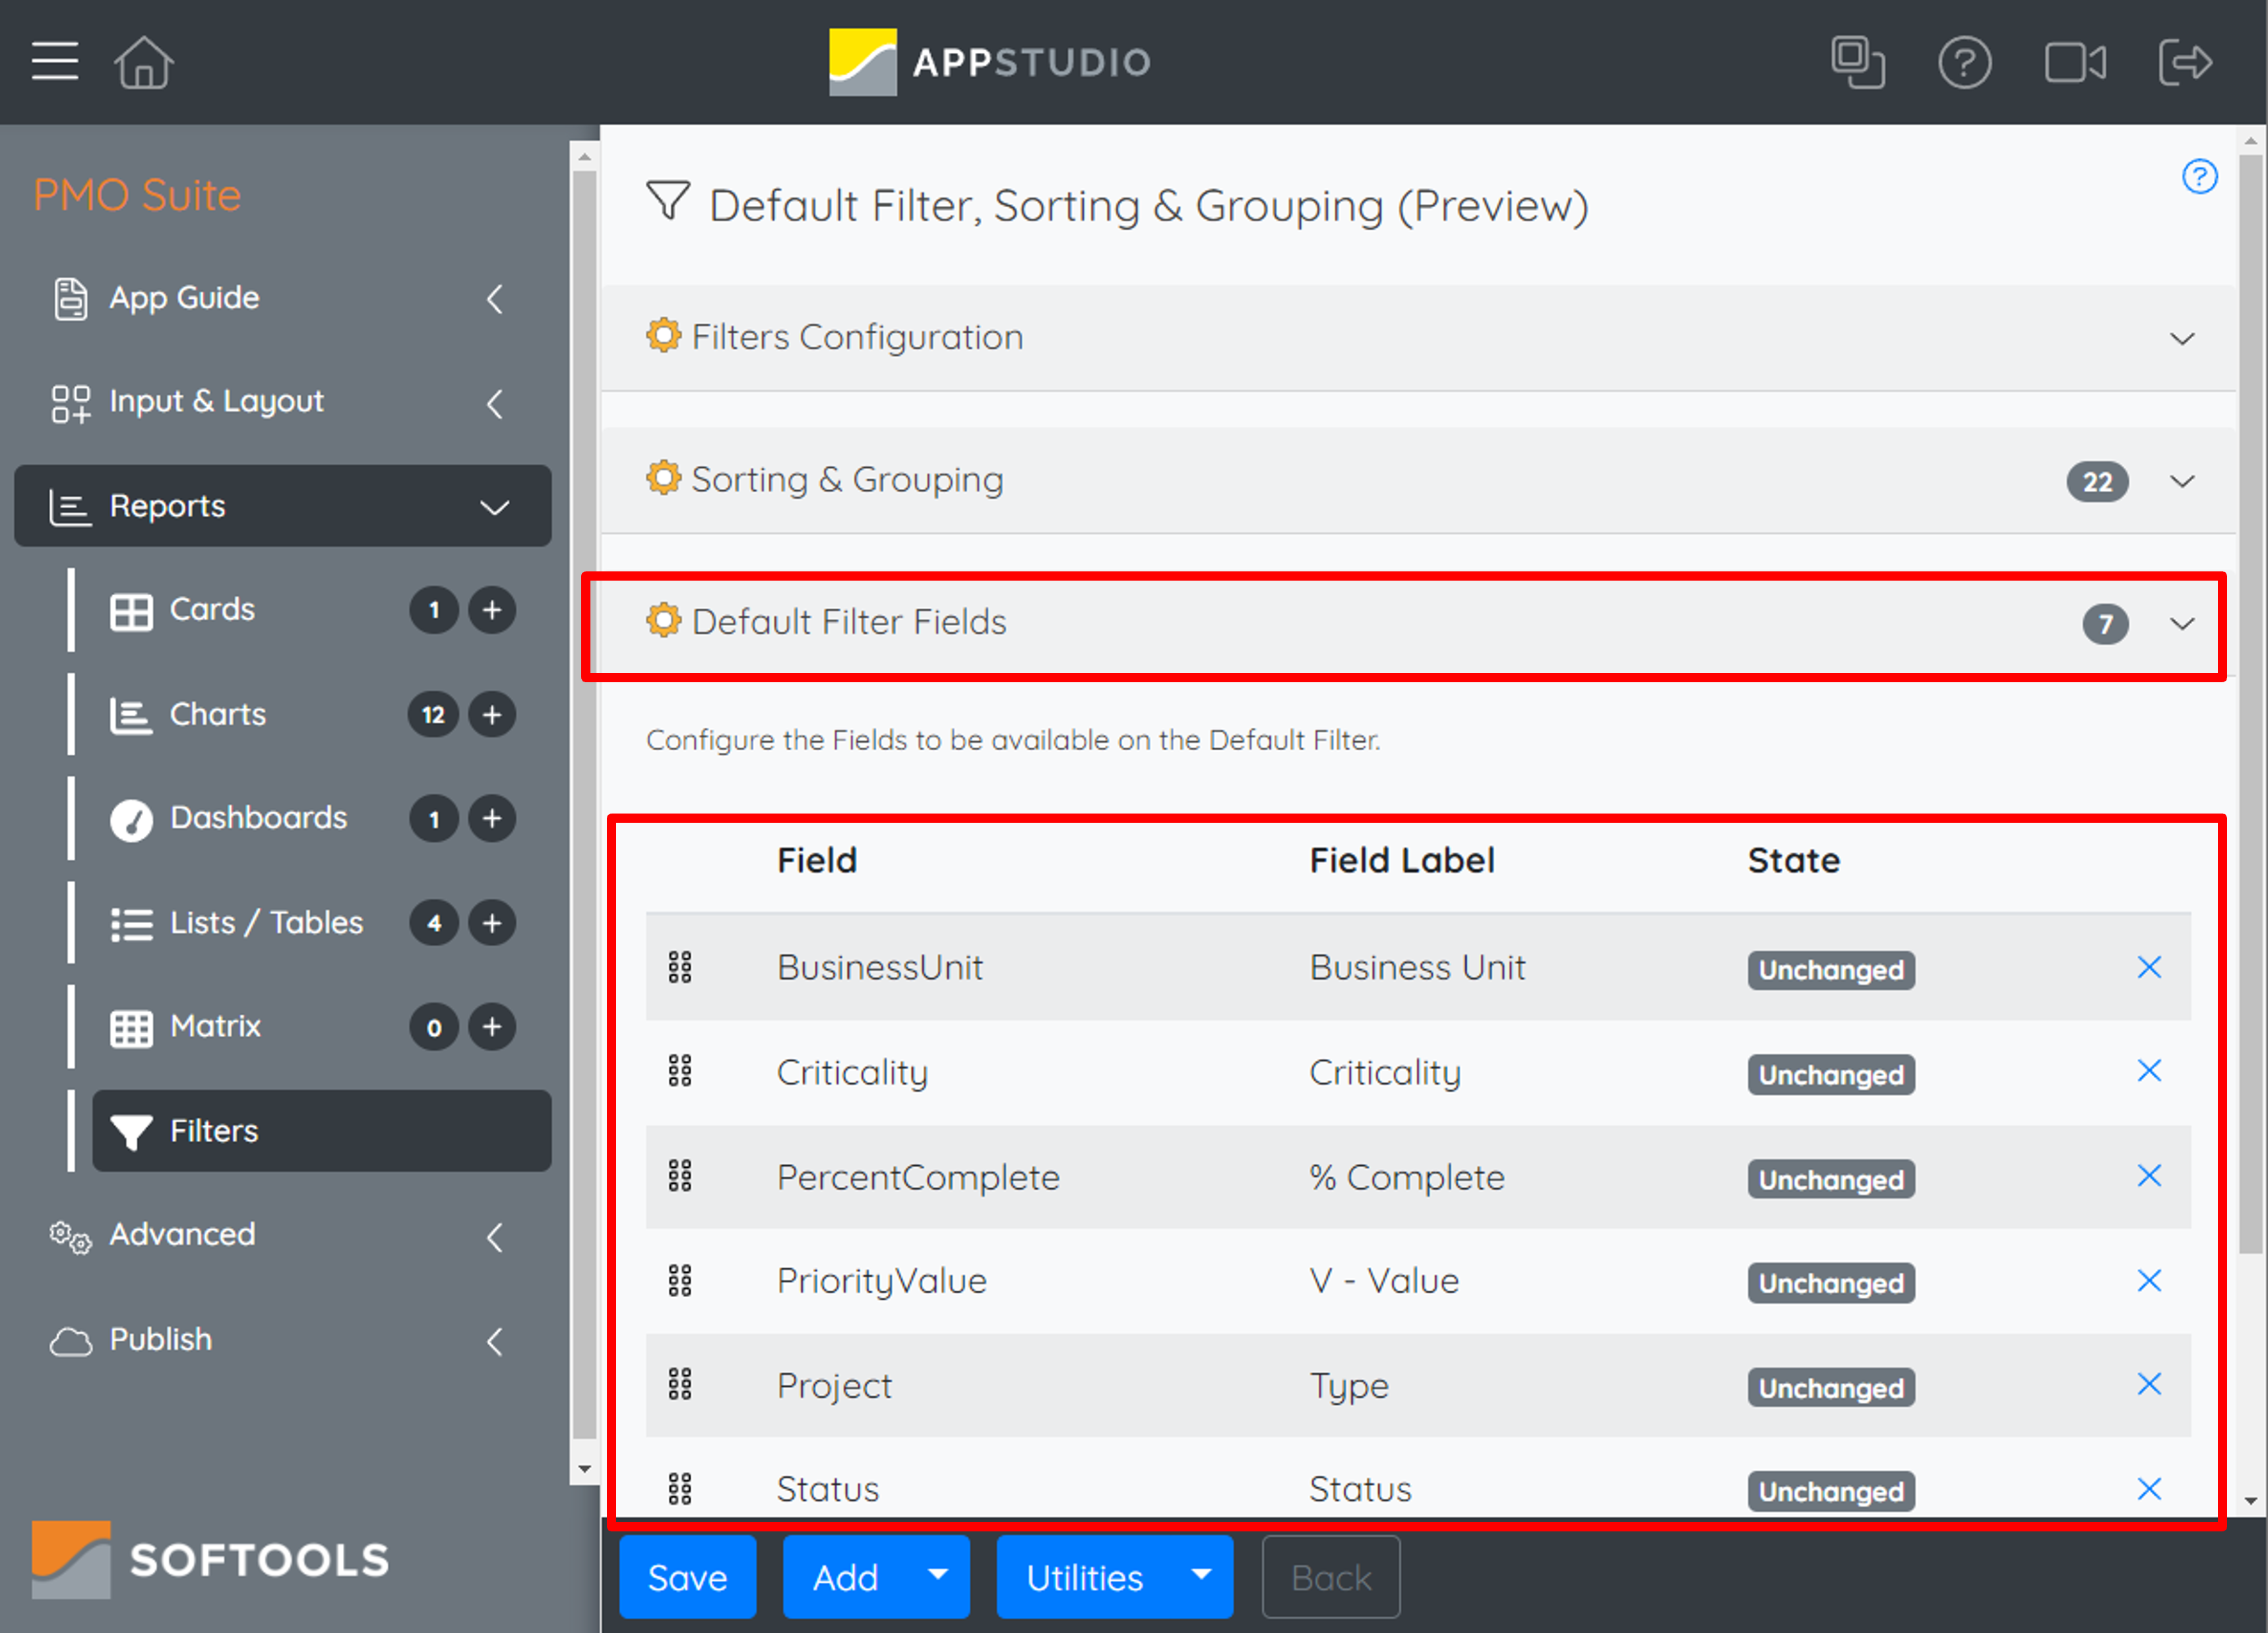Click the State column header
This screenshot has width=2268, height=1633.
(1793, 860)
